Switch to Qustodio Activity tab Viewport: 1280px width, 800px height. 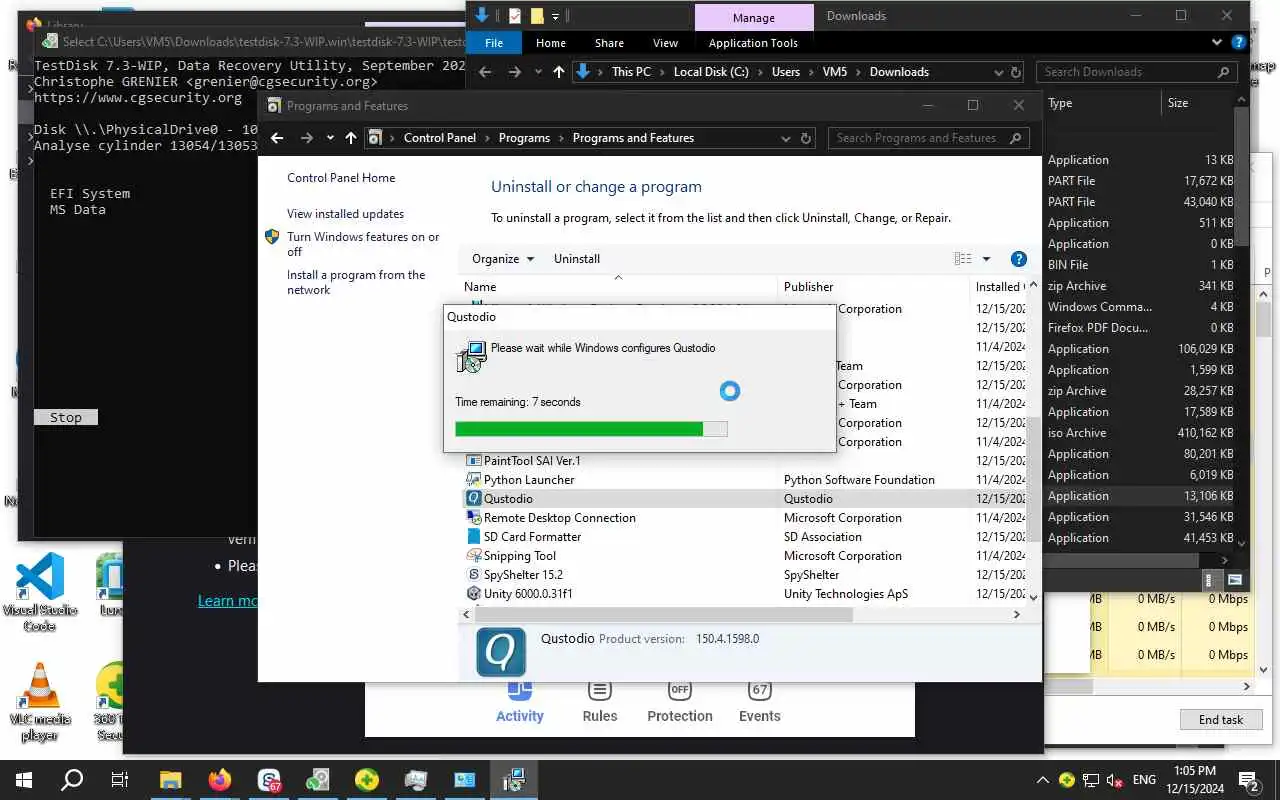(x=520, y=702)
